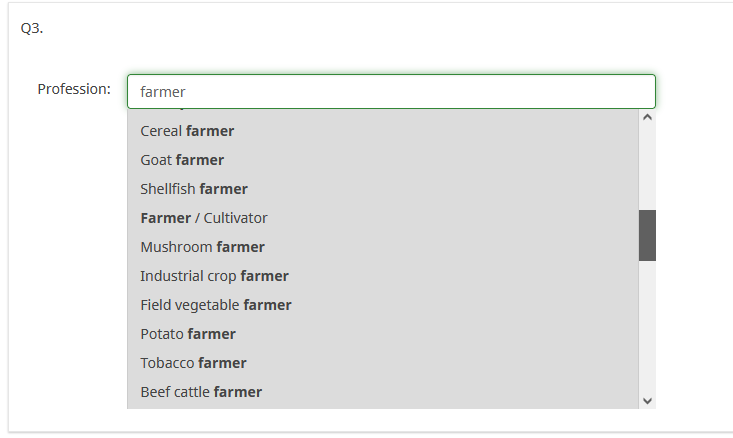Choose 'Beef cattle farmer' entry
Image resolution: width=733 pixels, height=438 pixels.
point(201,392)
